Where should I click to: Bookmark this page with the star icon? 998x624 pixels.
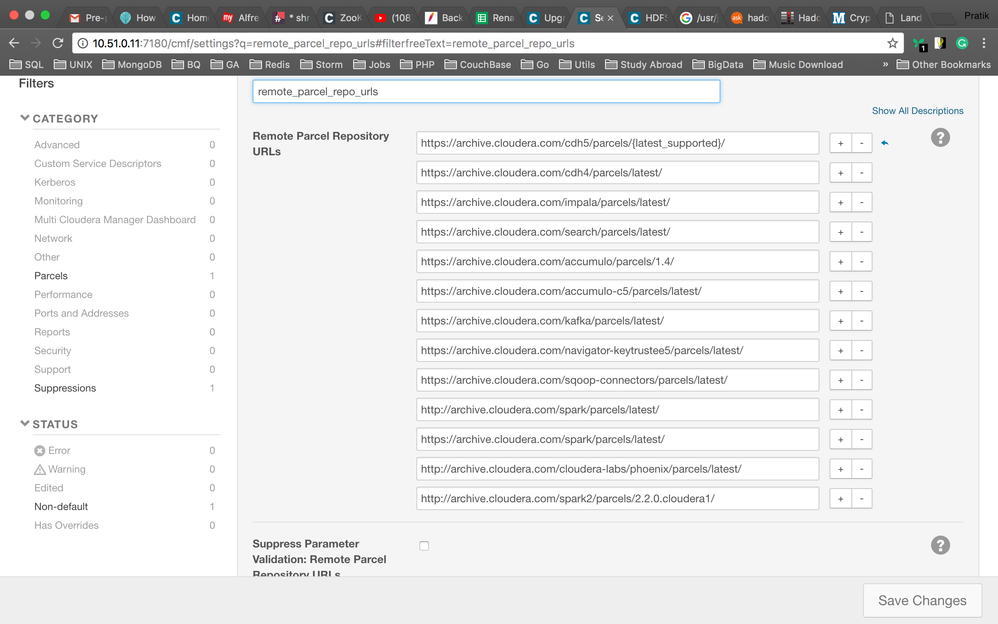click(892, 43)
